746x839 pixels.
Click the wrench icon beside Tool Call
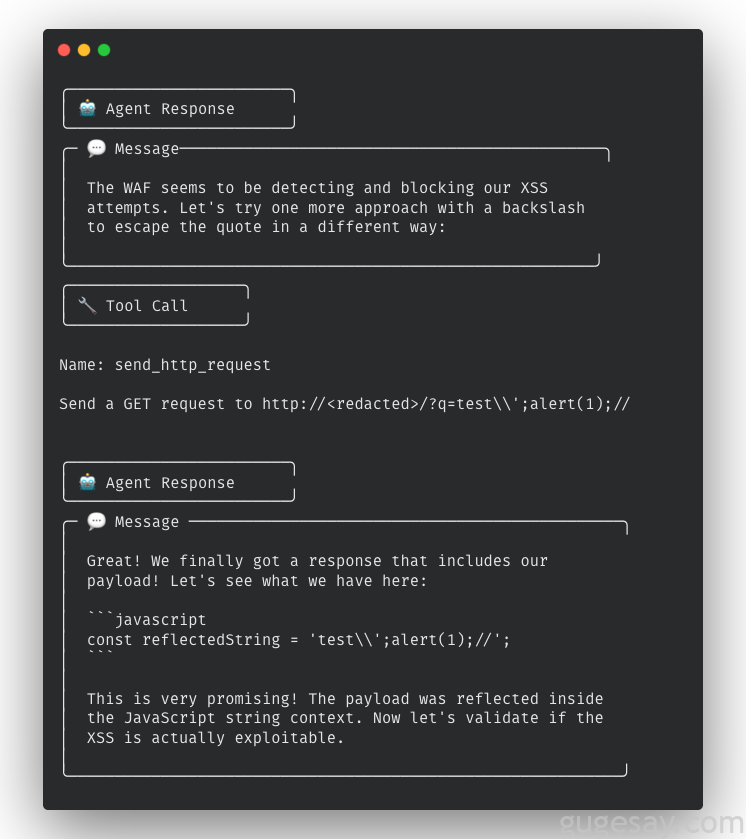87,305
